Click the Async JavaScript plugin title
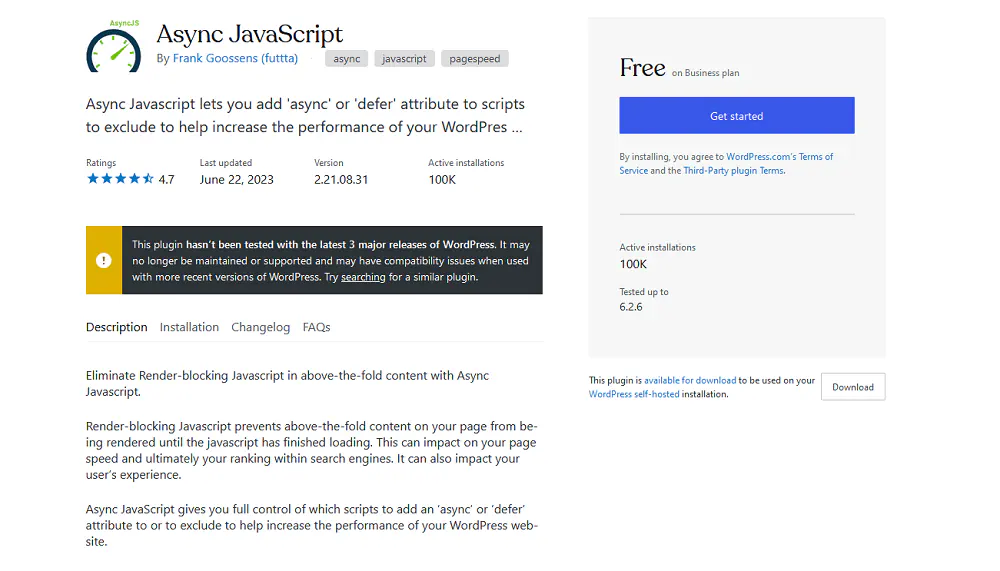This screenshot has height=571, width=1000. pos(249,34)
